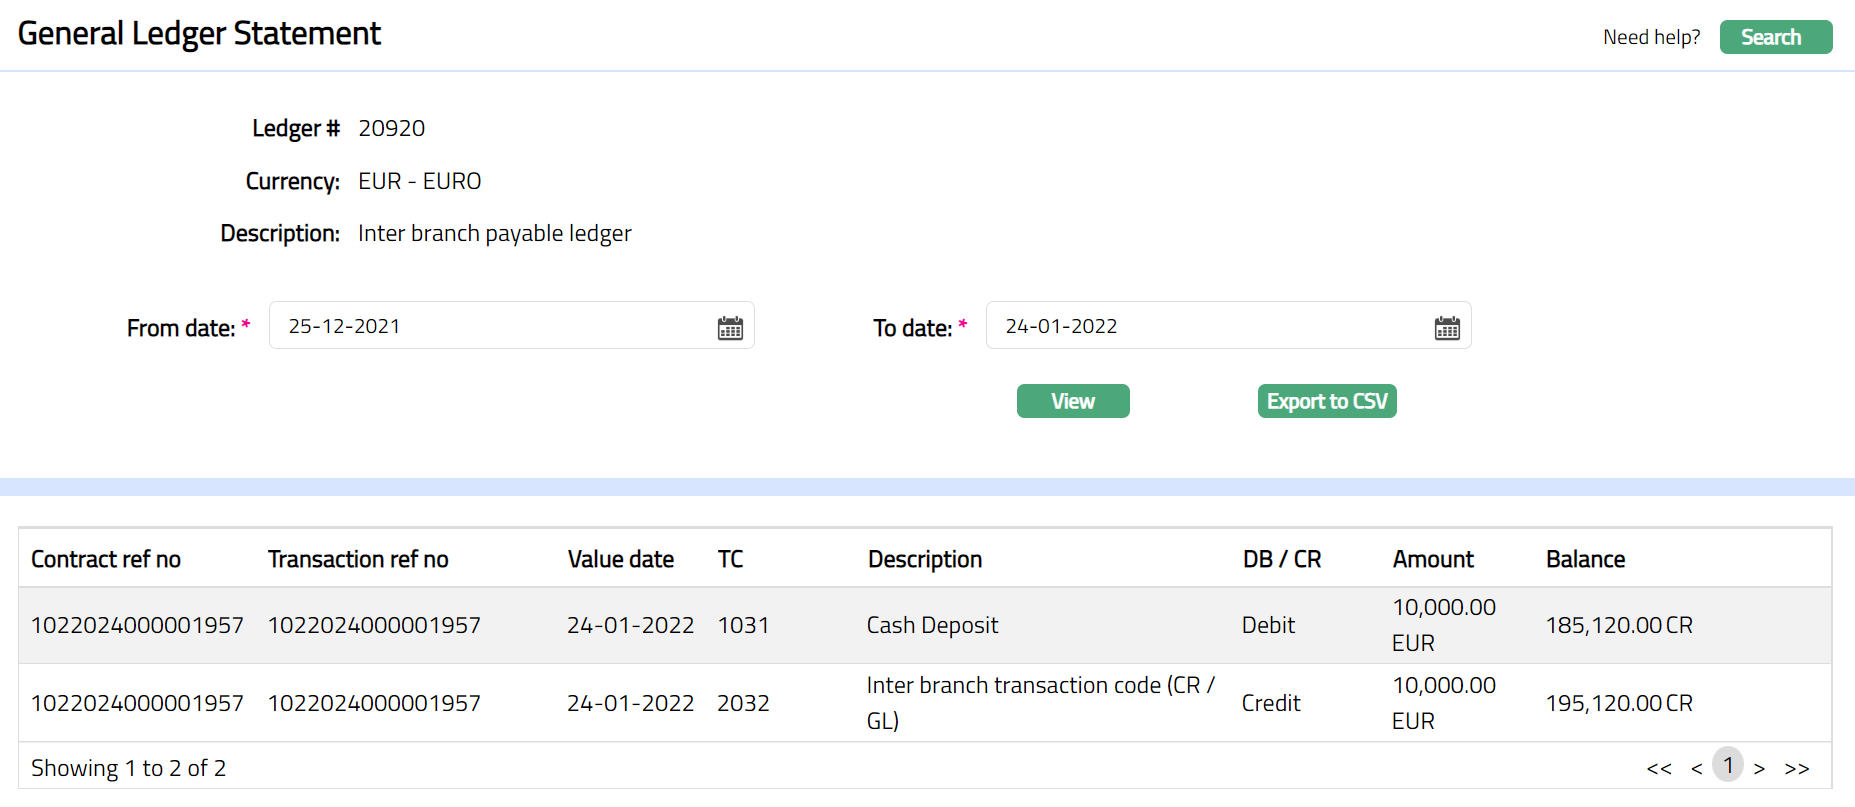Sort by Value date column header
Viewport: 1855px width, 807px height.
click(x=620, y=559)
